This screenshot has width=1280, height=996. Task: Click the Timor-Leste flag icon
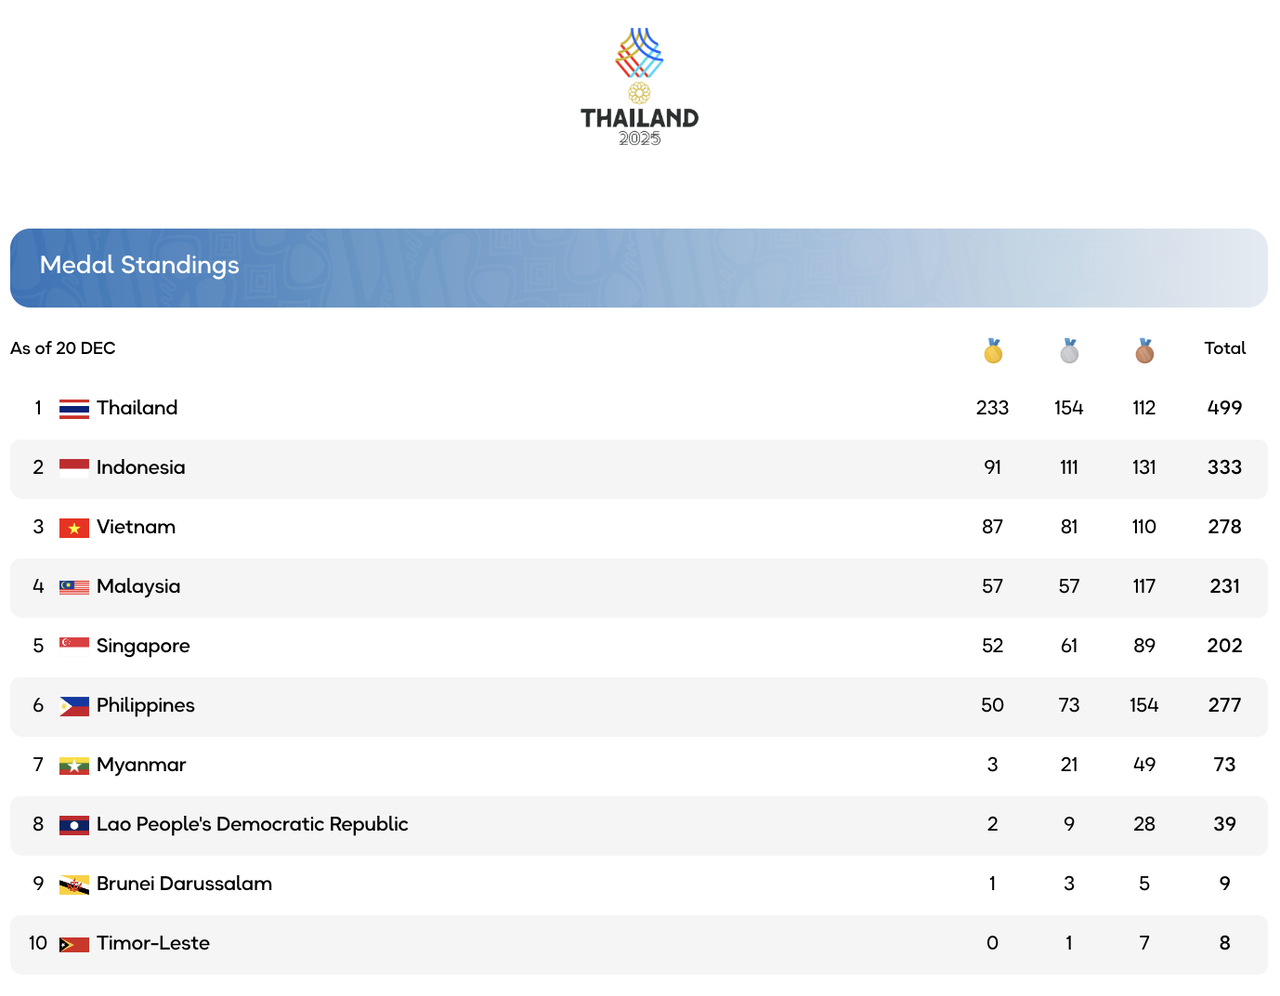pyautogui.click(x=74, y=944)
